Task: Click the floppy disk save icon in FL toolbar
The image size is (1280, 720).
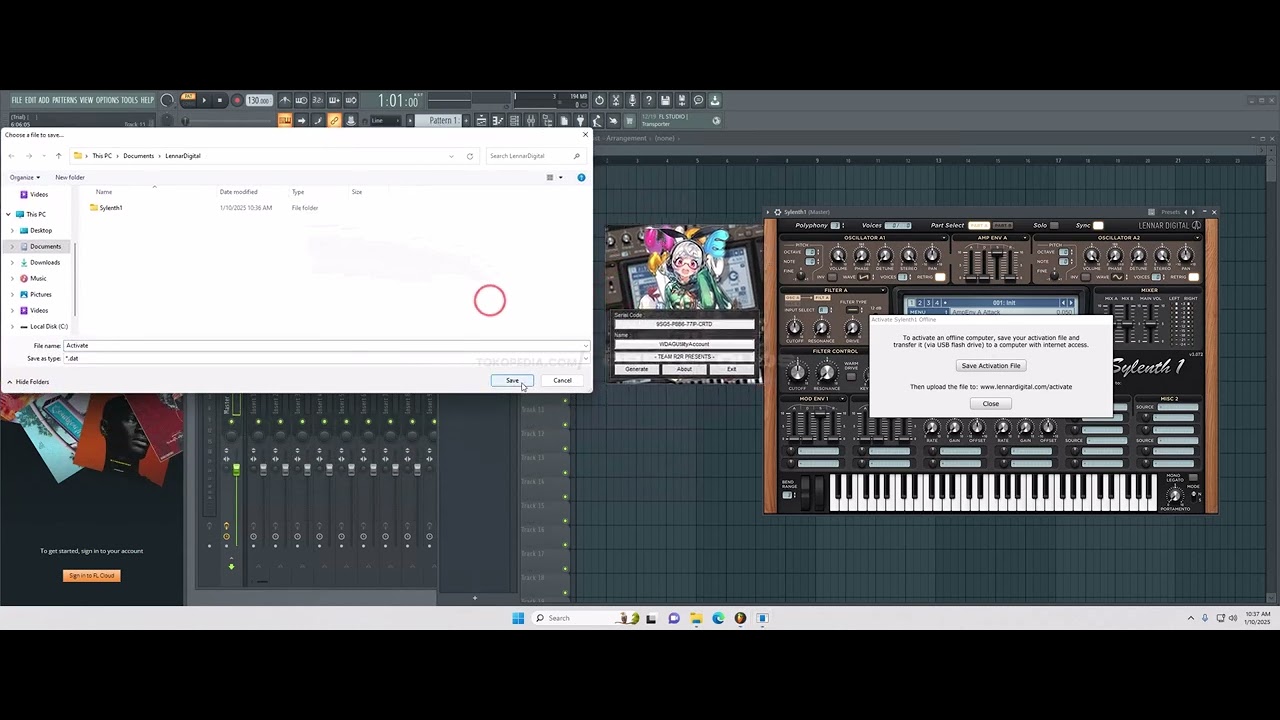Action: tap(665, 100)
